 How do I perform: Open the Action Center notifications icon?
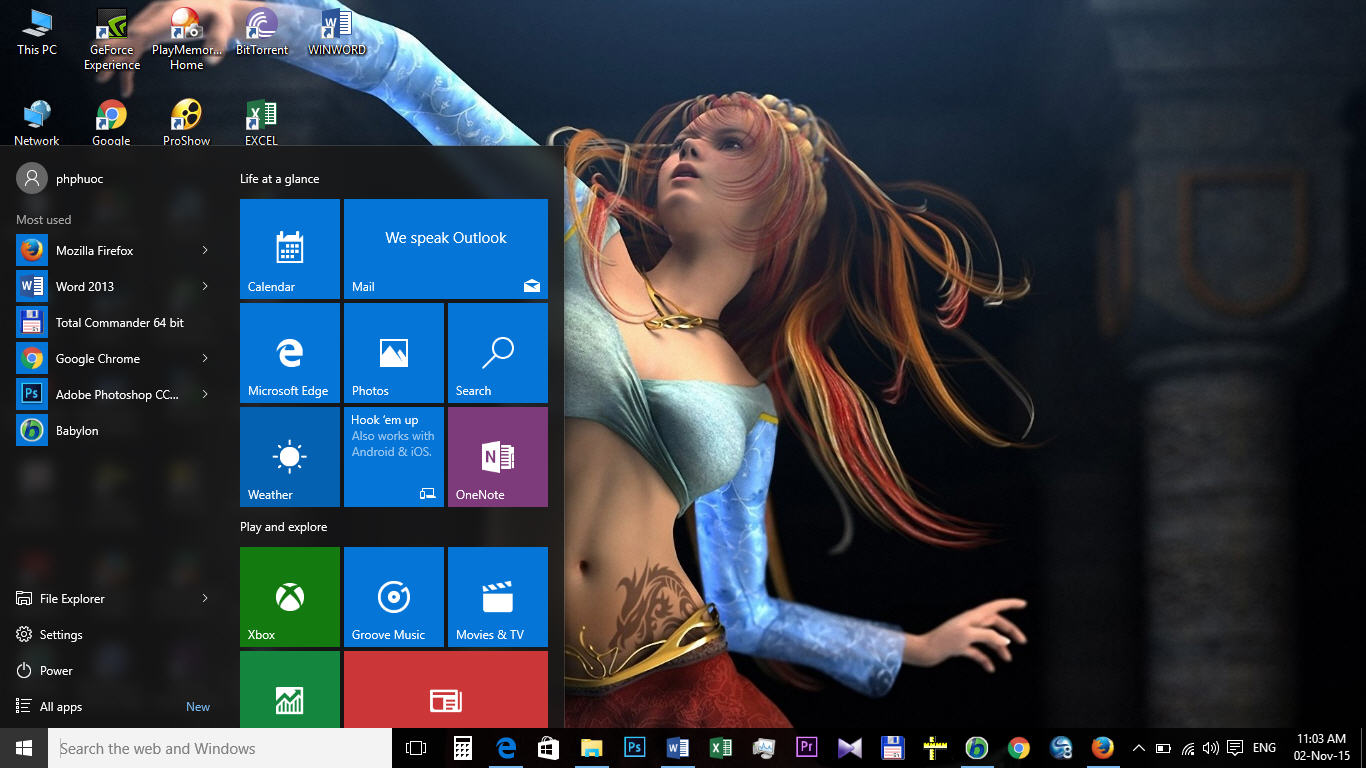1235,748
